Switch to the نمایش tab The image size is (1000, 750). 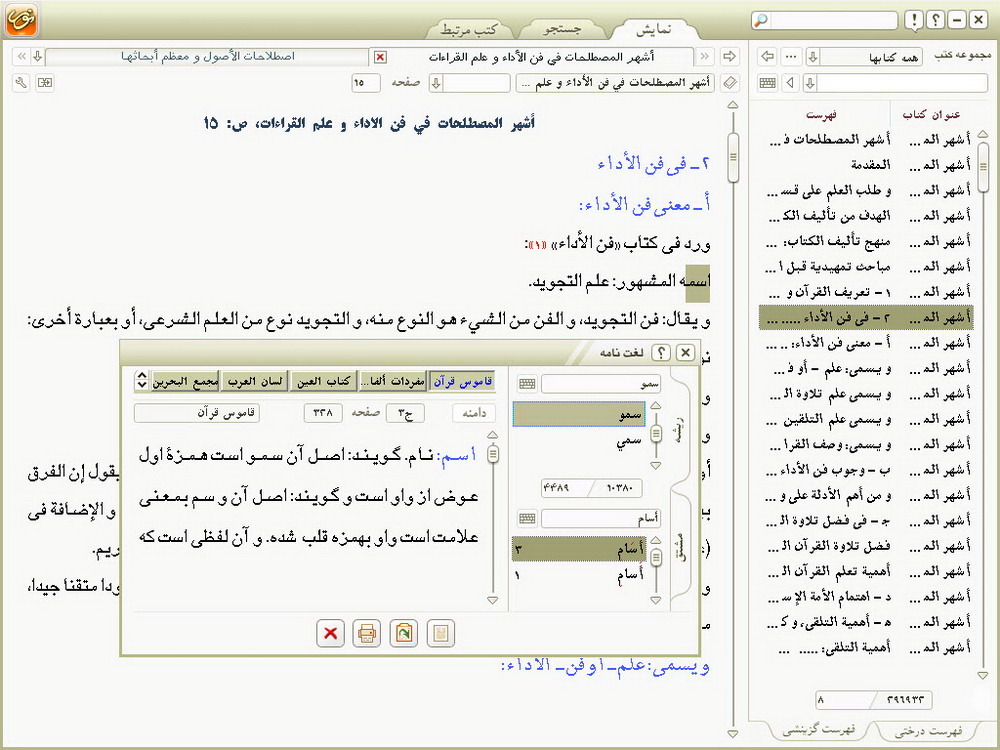coord(654,29)
